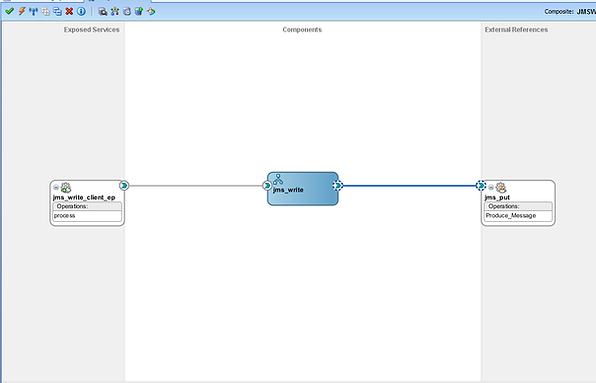The image size is (596, 383).
Task: Click the jms_put adapter gear icon
Action: point(501,187)
